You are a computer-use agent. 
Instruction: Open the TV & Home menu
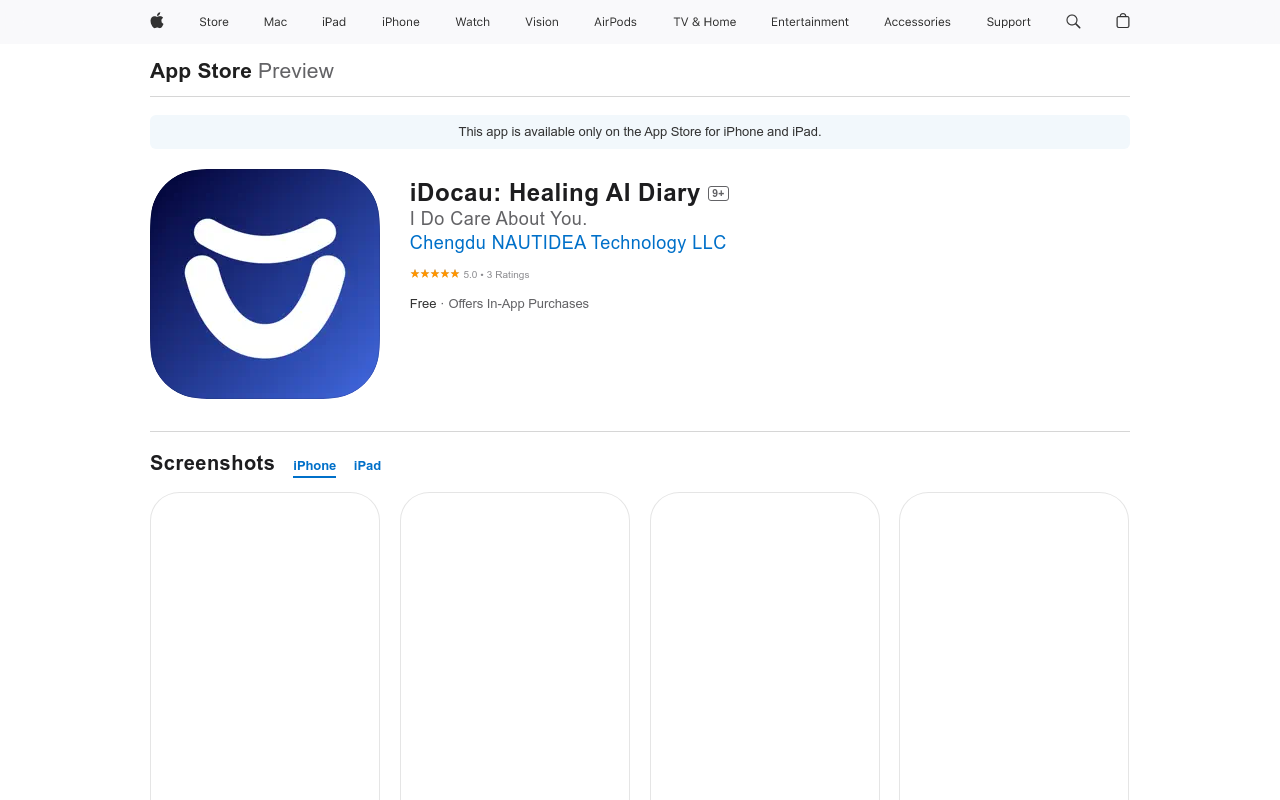704,22
